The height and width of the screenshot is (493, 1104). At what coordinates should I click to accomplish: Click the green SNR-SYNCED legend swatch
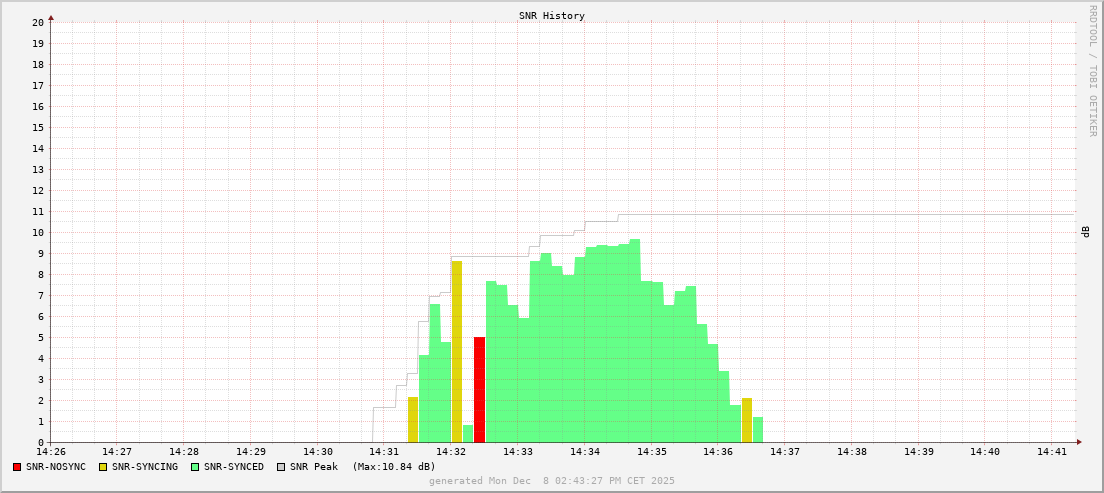coord(195,467)
